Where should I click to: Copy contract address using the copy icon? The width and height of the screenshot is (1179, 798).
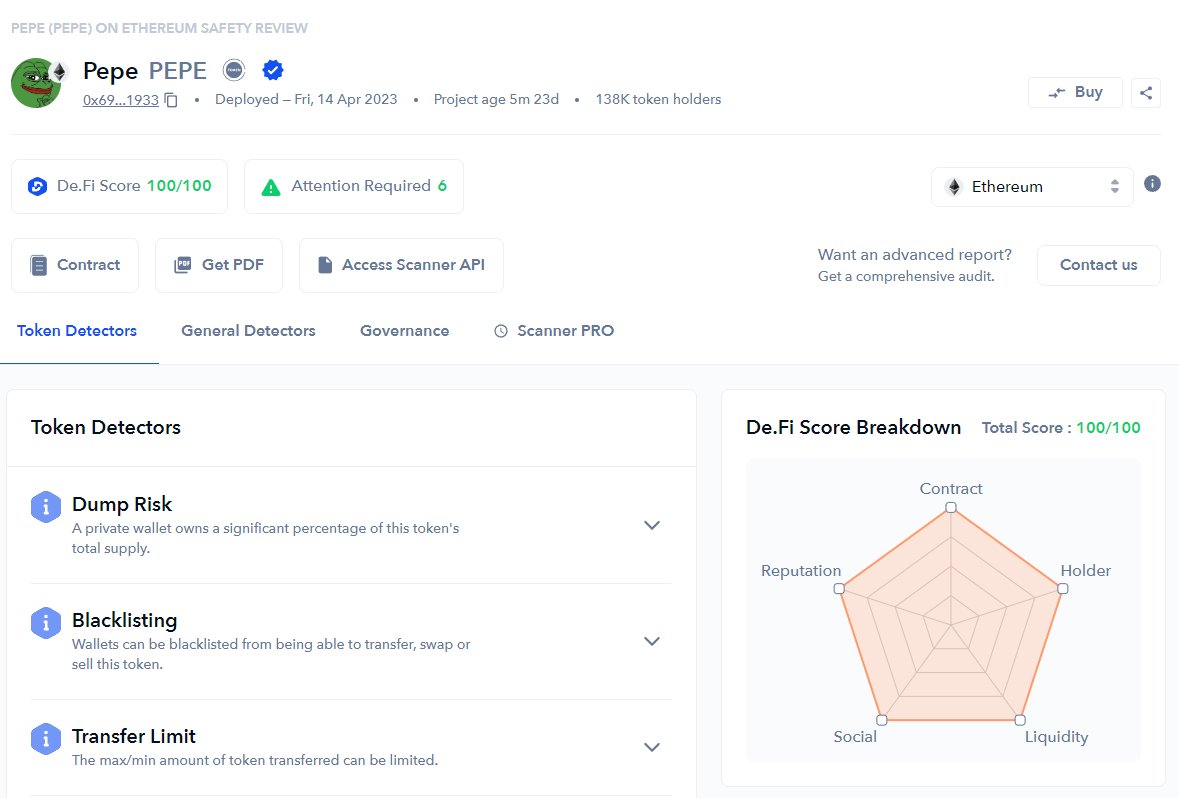(x=171, y=100)
